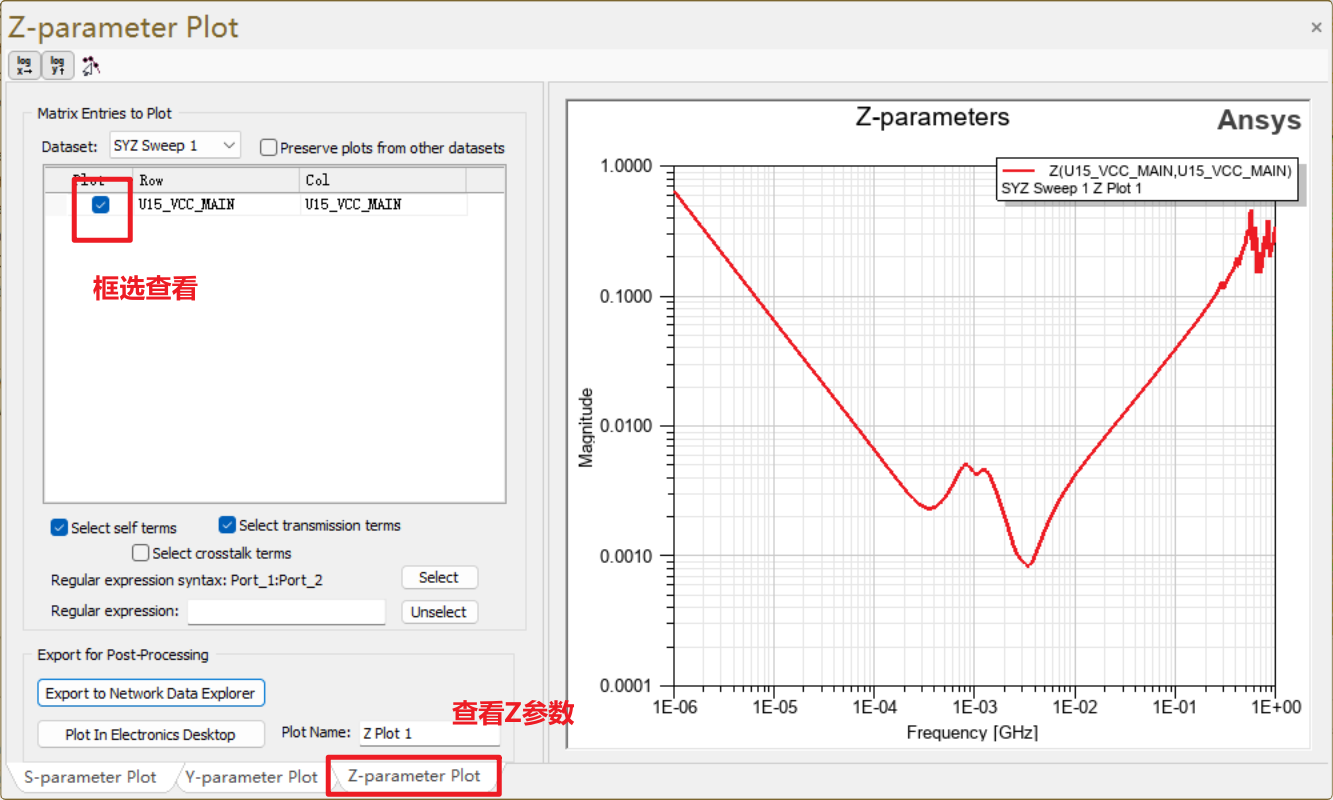Switch to the Y-parameter Plot tab

point(251,777)
